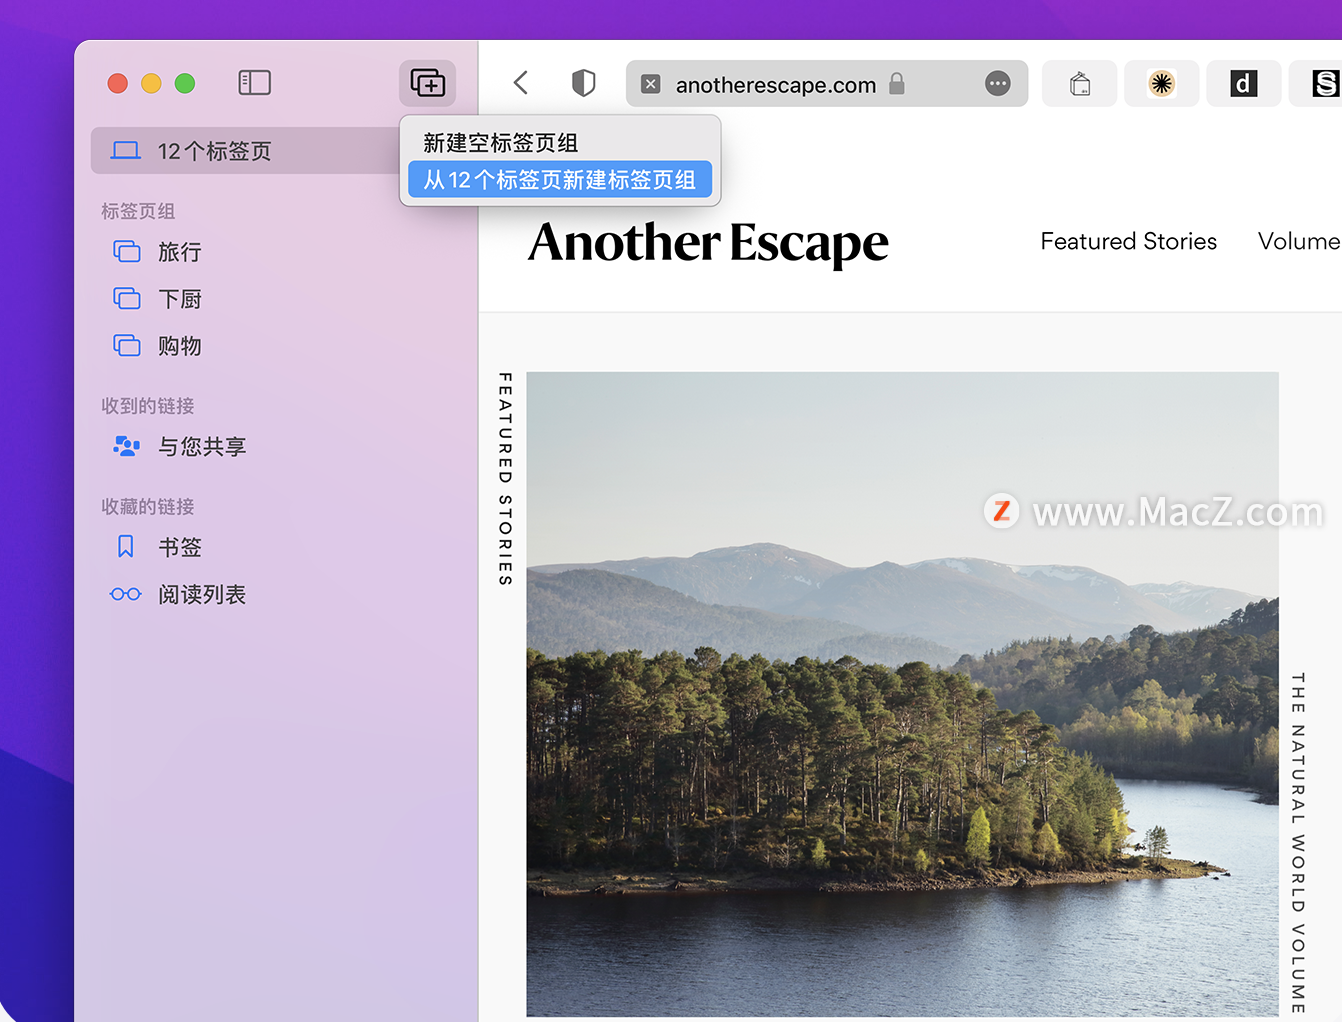The width and height of the screenshot is (1342, 1022).
Task: Select 从12个标签页新建标签页组 menu item
Action: [560, 180]
